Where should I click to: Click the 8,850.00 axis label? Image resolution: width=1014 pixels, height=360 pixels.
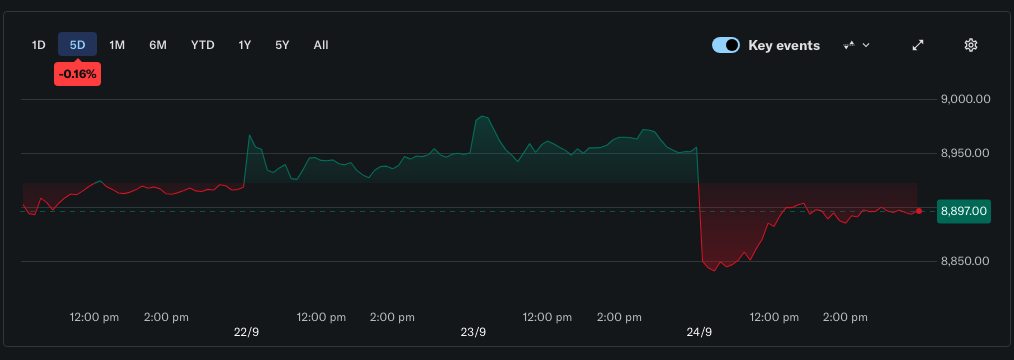tap(964, 261)
